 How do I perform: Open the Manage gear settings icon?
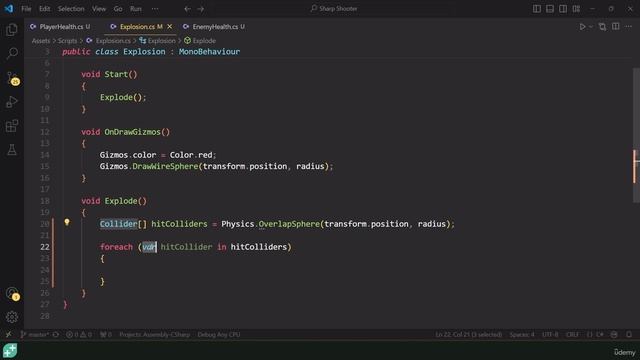coord(12,317)
